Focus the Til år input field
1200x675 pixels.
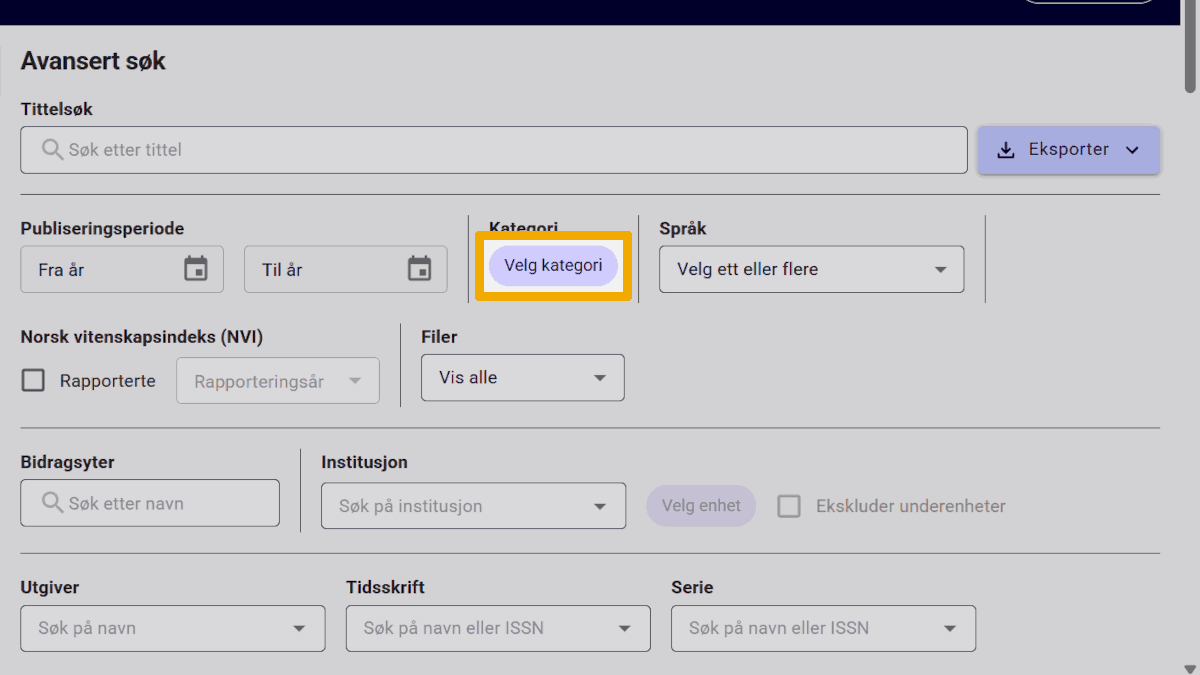click(346, 269)
